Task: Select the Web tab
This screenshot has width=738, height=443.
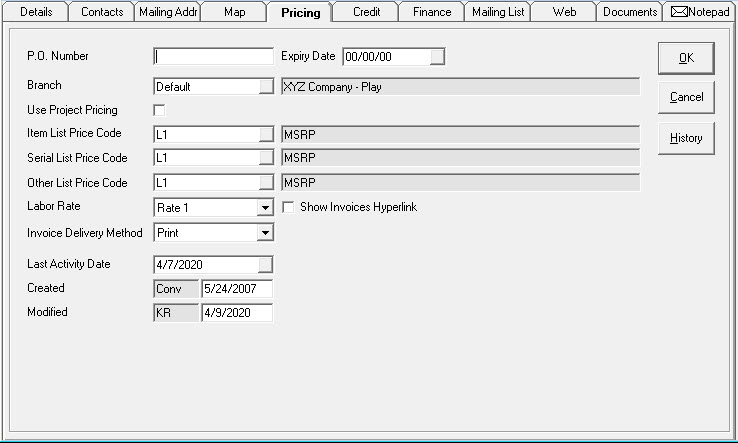Action: [x=564, y=12]
